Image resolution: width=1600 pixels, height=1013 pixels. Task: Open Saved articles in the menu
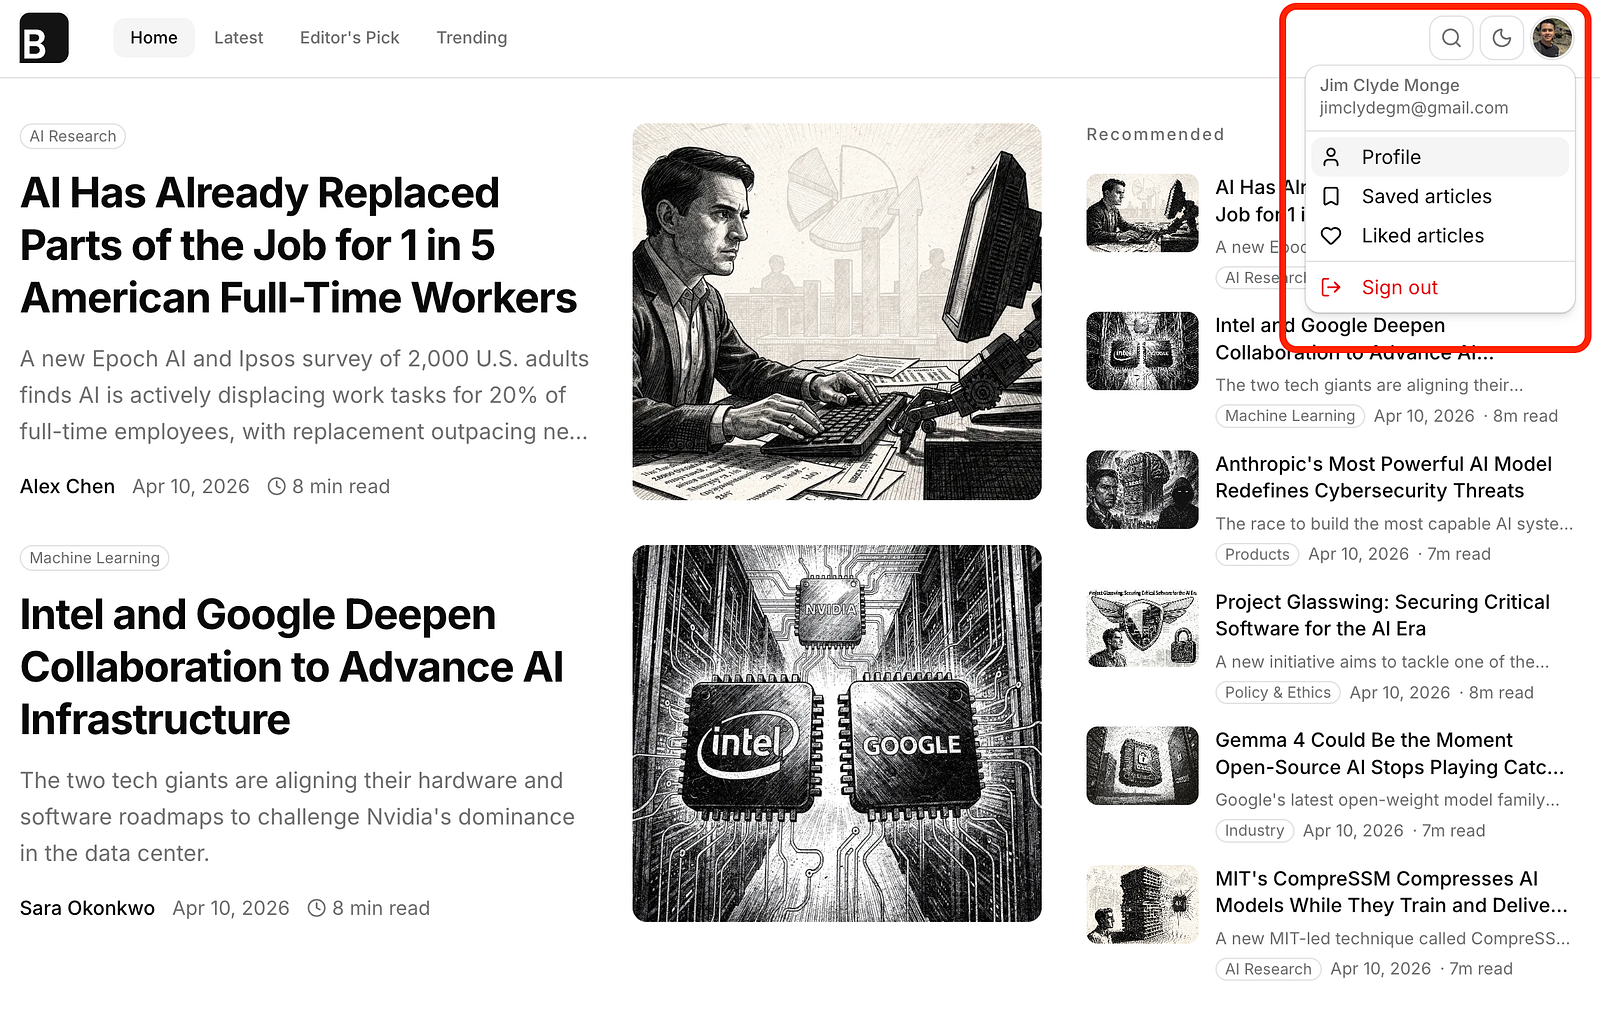[x=1440, y=197]
